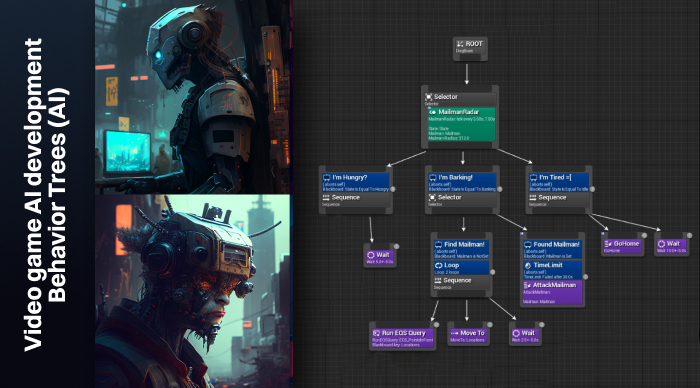Select the Wait node under I'm Hungry
Screen dimensions: 700x388
pos(380,257)
